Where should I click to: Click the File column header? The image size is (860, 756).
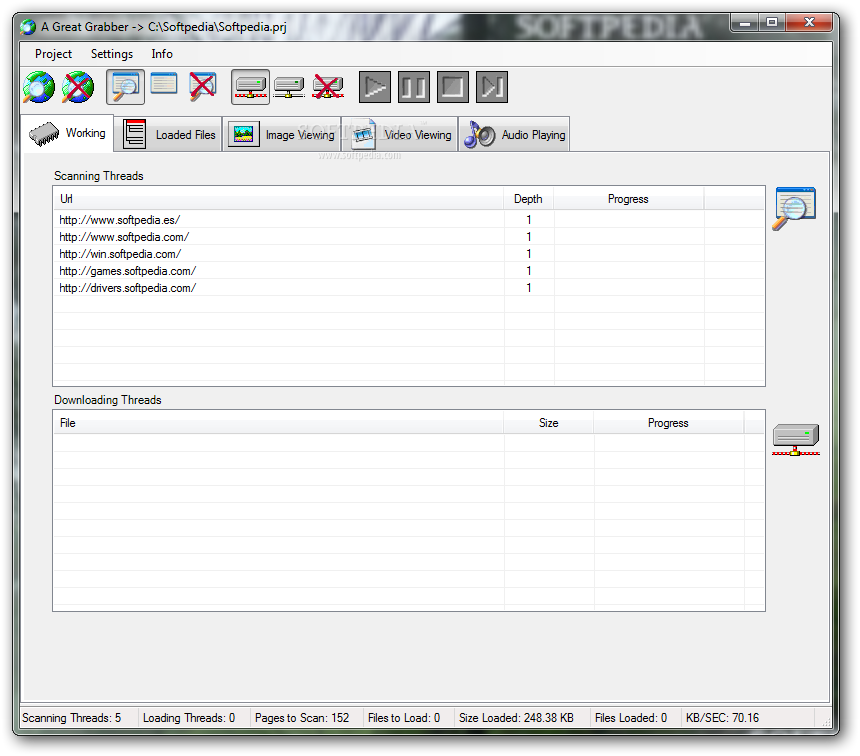(x=279, y=422)
